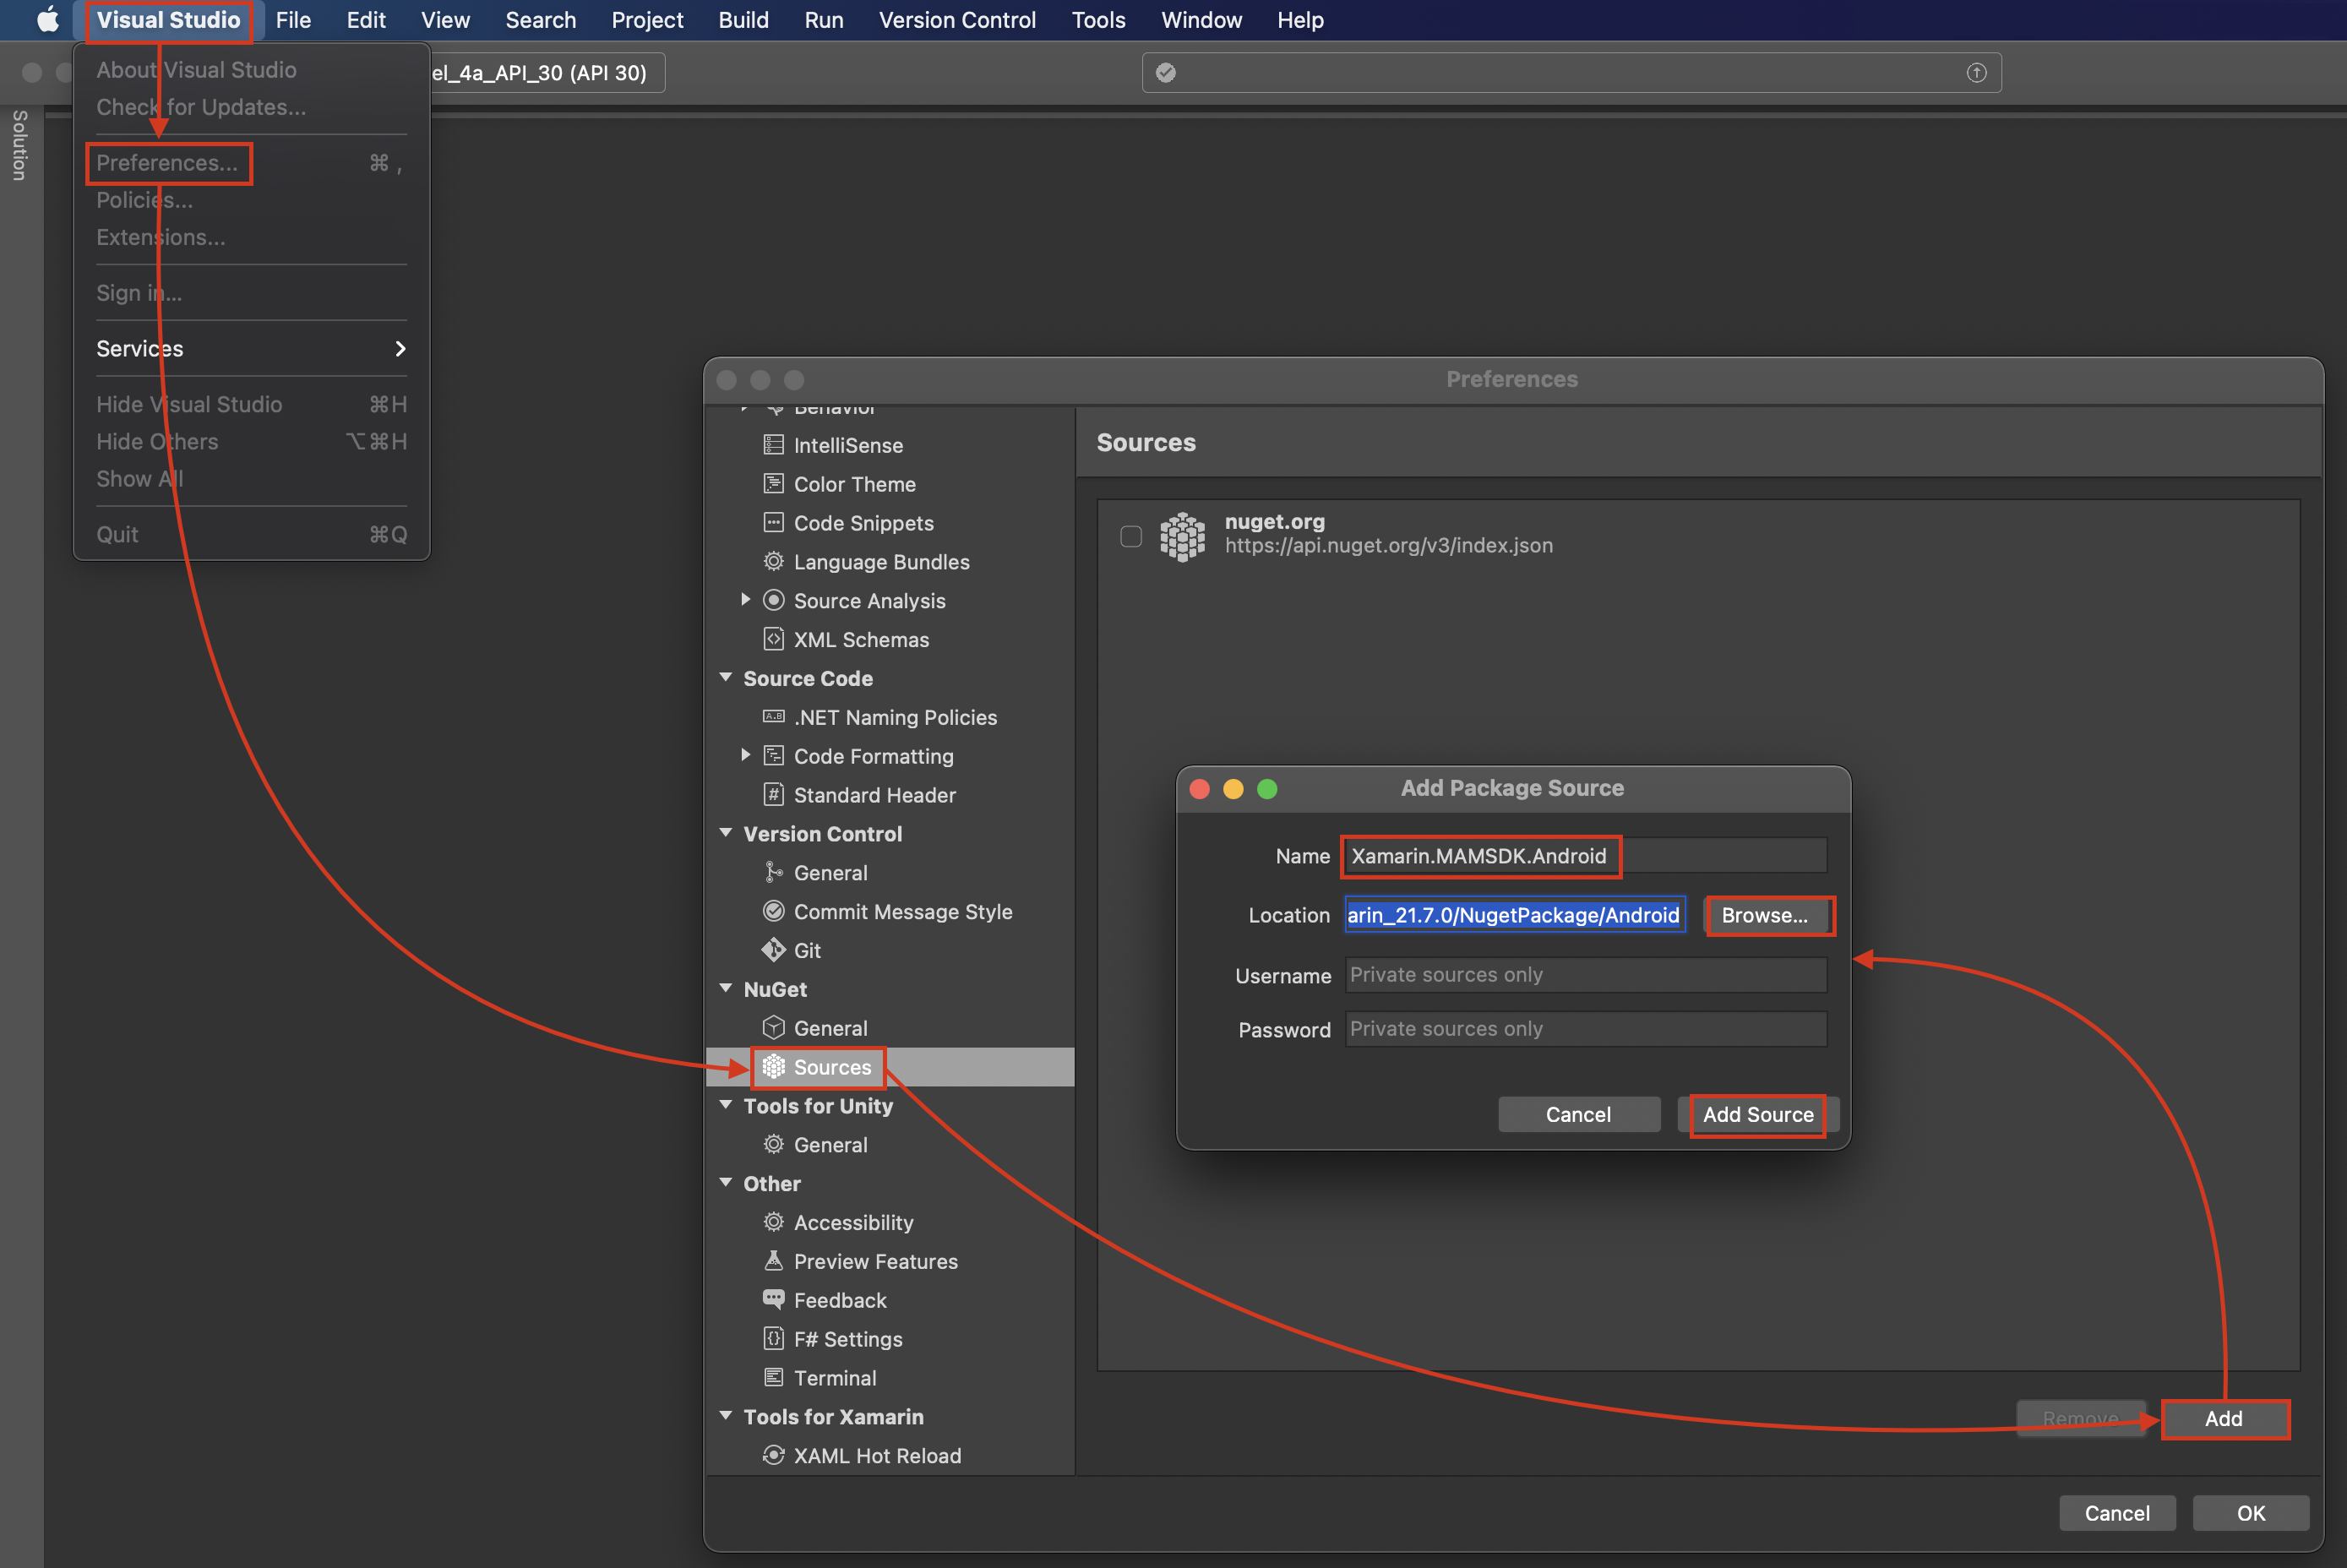Image resolution: width=2347 pixels, height=1568 pixels.
Task: Enable the nuget.org source checkbox
Action: (x=1131, y=536)
